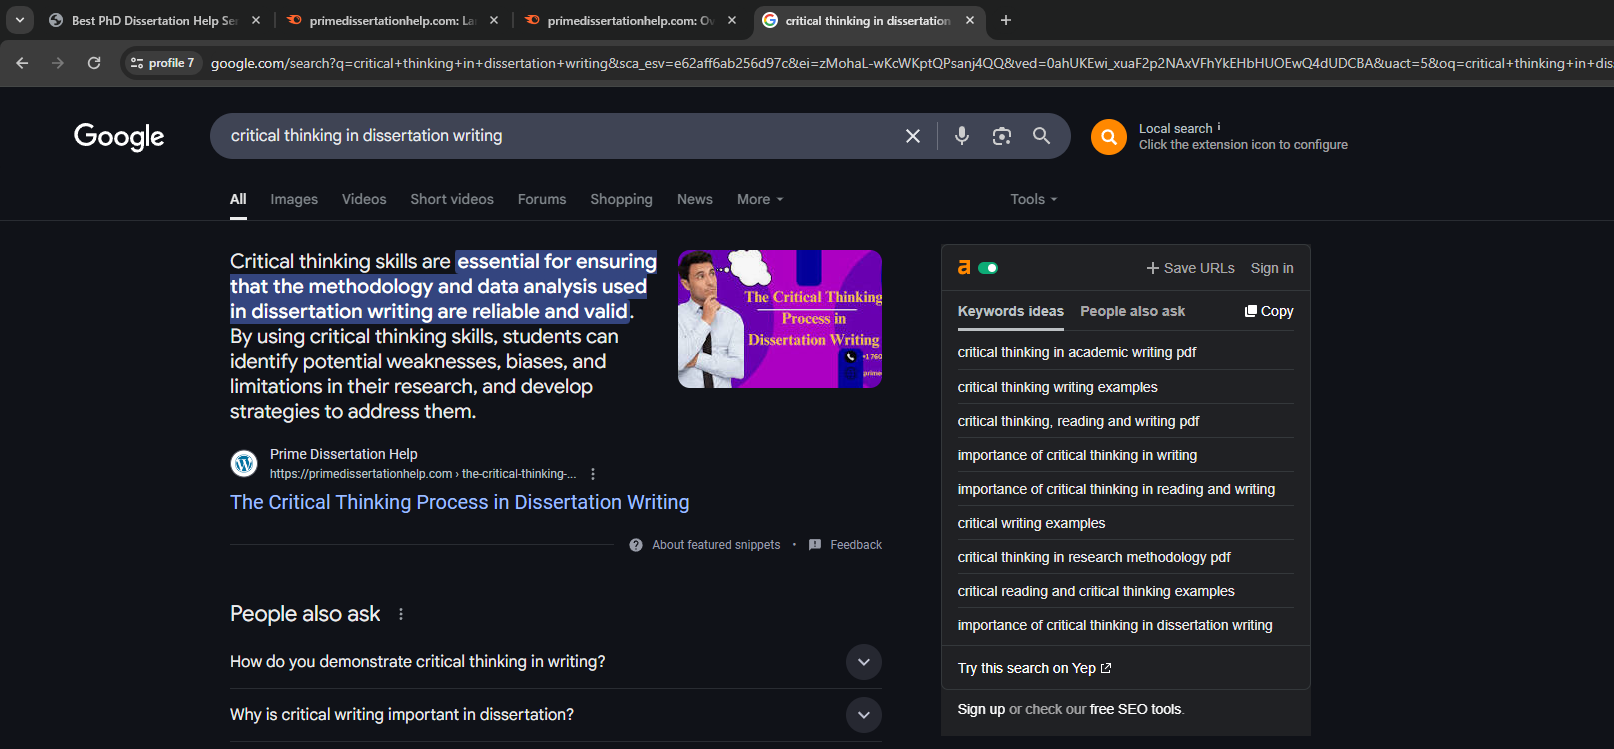Open 'critical thinking writing examples' keyword

click(x=1058, y=387)
